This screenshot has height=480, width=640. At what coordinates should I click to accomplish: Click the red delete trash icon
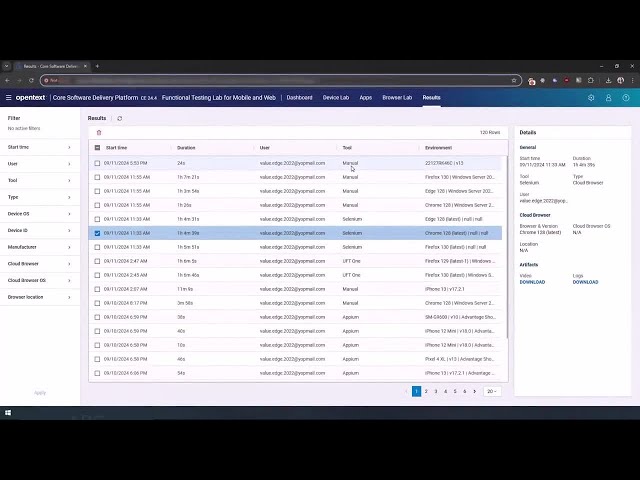(x=99, y=133)
